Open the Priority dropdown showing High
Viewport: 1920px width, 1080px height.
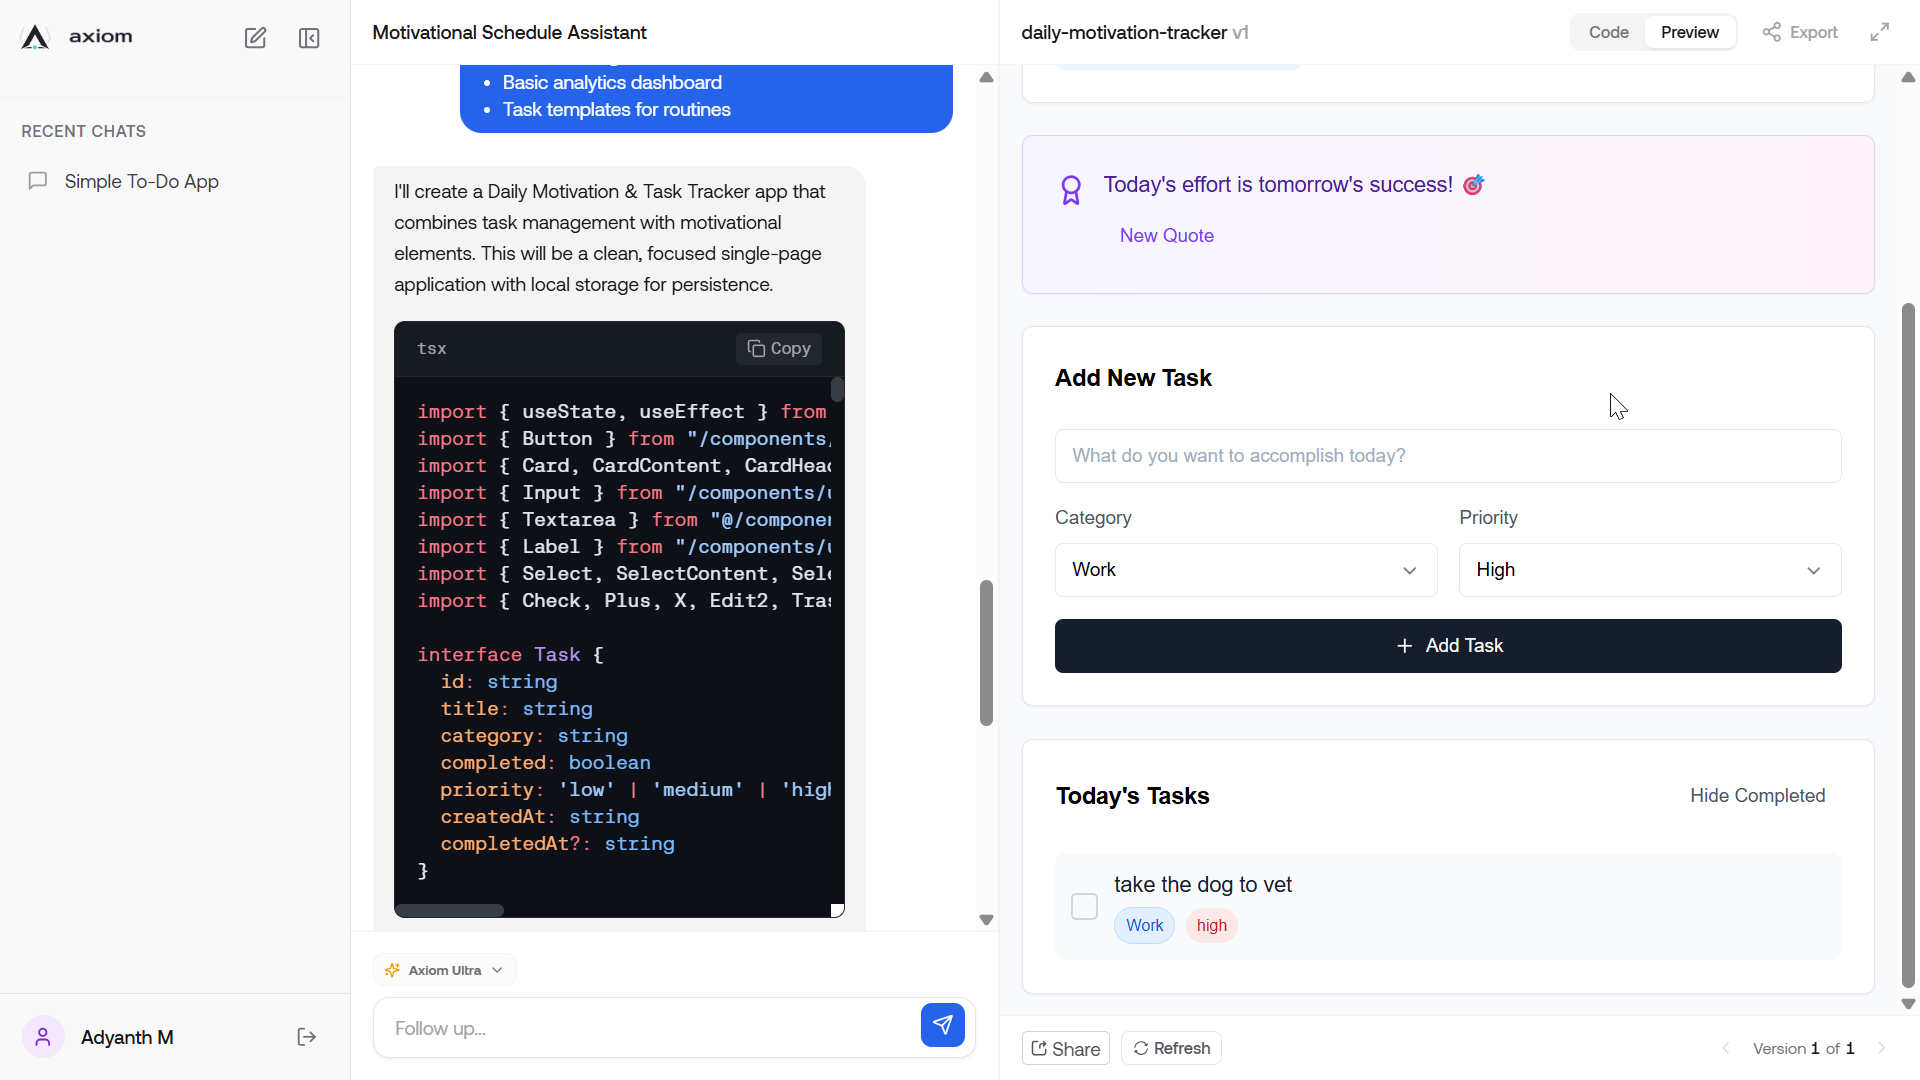click(x=1648, y=569)
